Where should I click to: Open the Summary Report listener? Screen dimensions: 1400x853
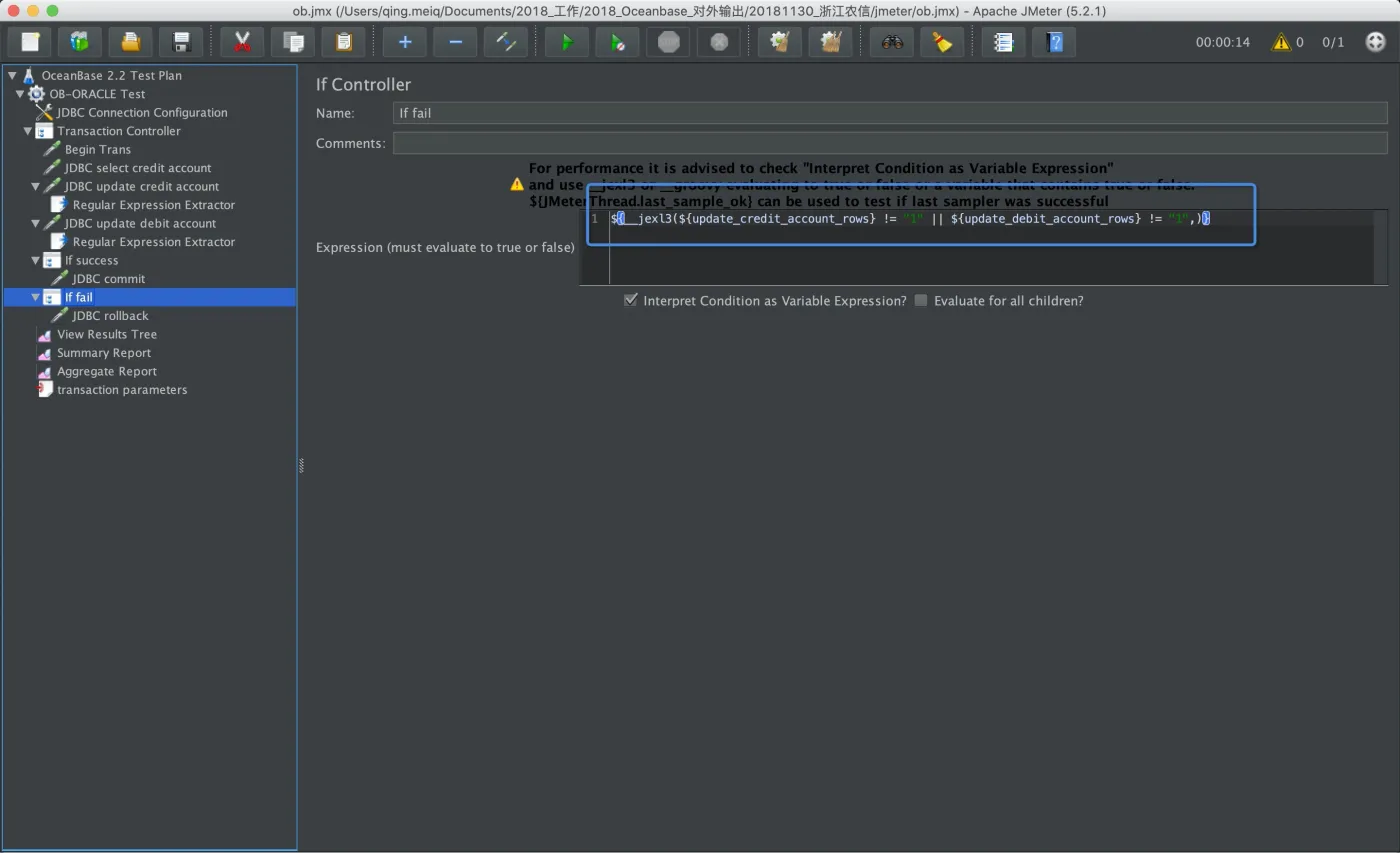click(104, 353)
